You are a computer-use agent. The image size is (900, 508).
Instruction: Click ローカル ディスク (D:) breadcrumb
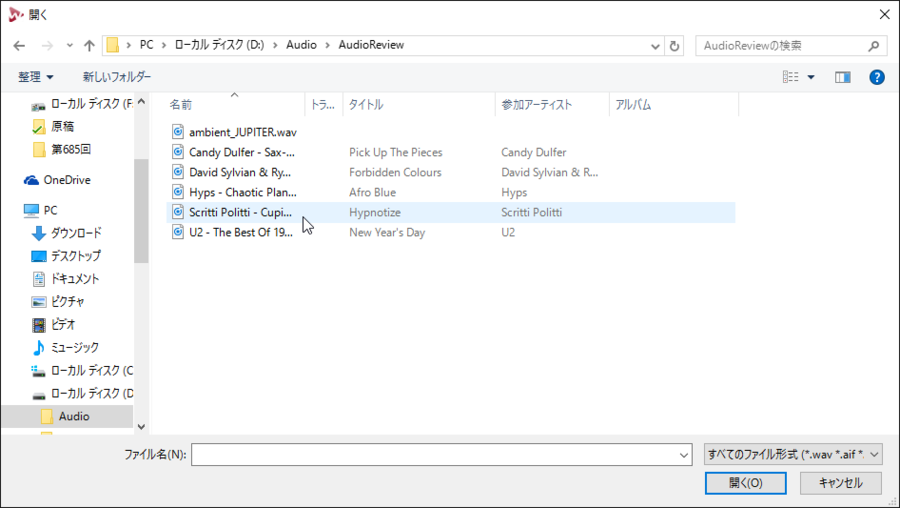coord(219,45)
